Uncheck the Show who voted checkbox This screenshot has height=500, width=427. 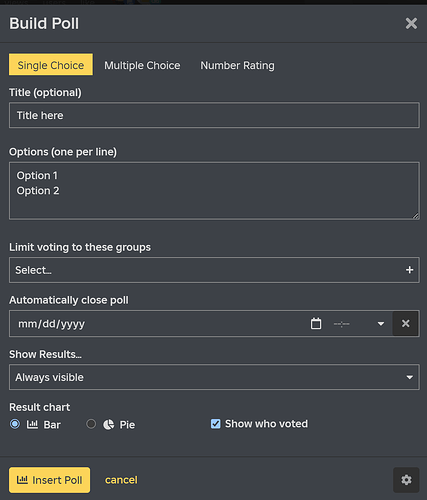click(x=215, y=424)
